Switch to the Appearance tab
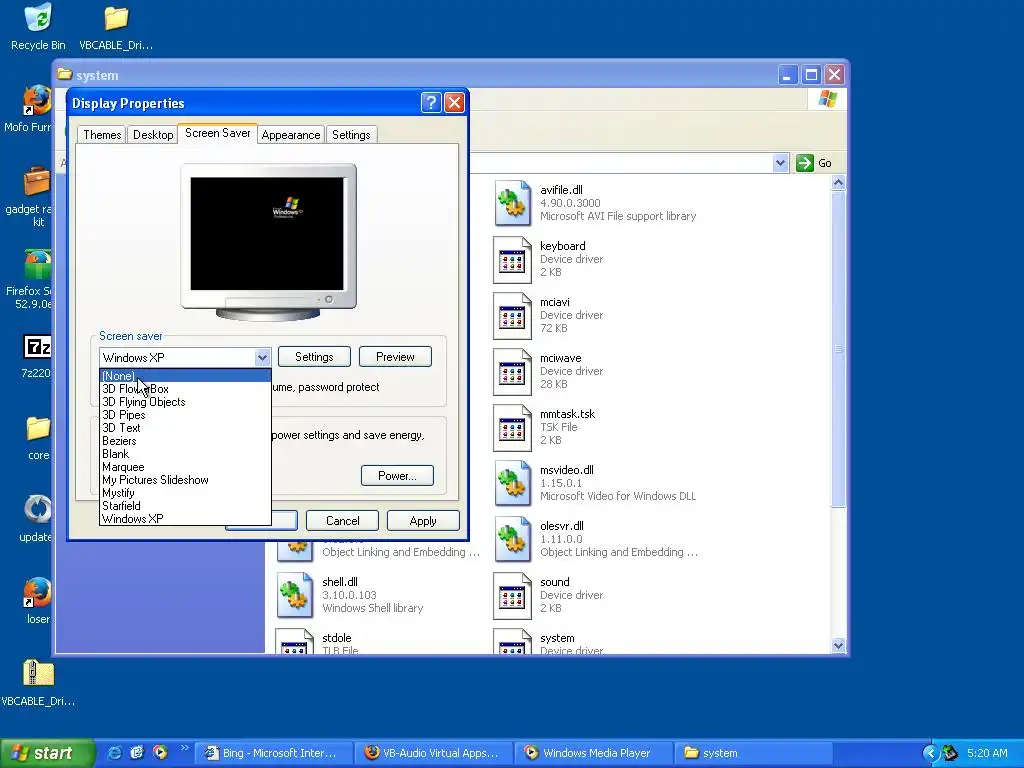1024x768 pixels. (x=291, y=135)
